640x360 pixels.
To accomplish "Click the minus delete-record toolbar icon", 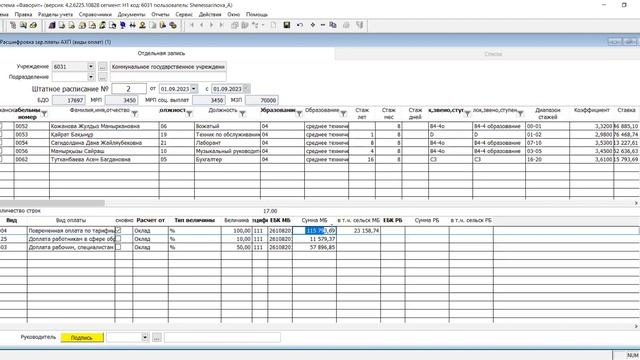I will pos(322,25).
